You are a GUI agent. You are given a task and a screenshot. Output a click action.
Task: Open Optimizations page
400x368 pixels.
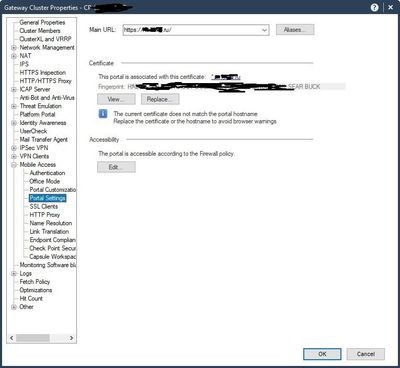(35, 290)
